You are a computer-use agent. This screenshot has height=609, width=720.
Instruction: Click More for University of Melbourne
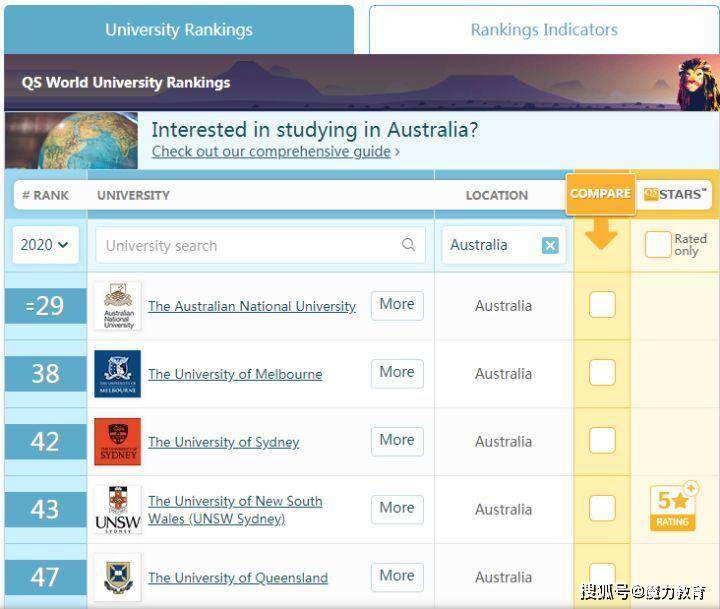[397, 372]
